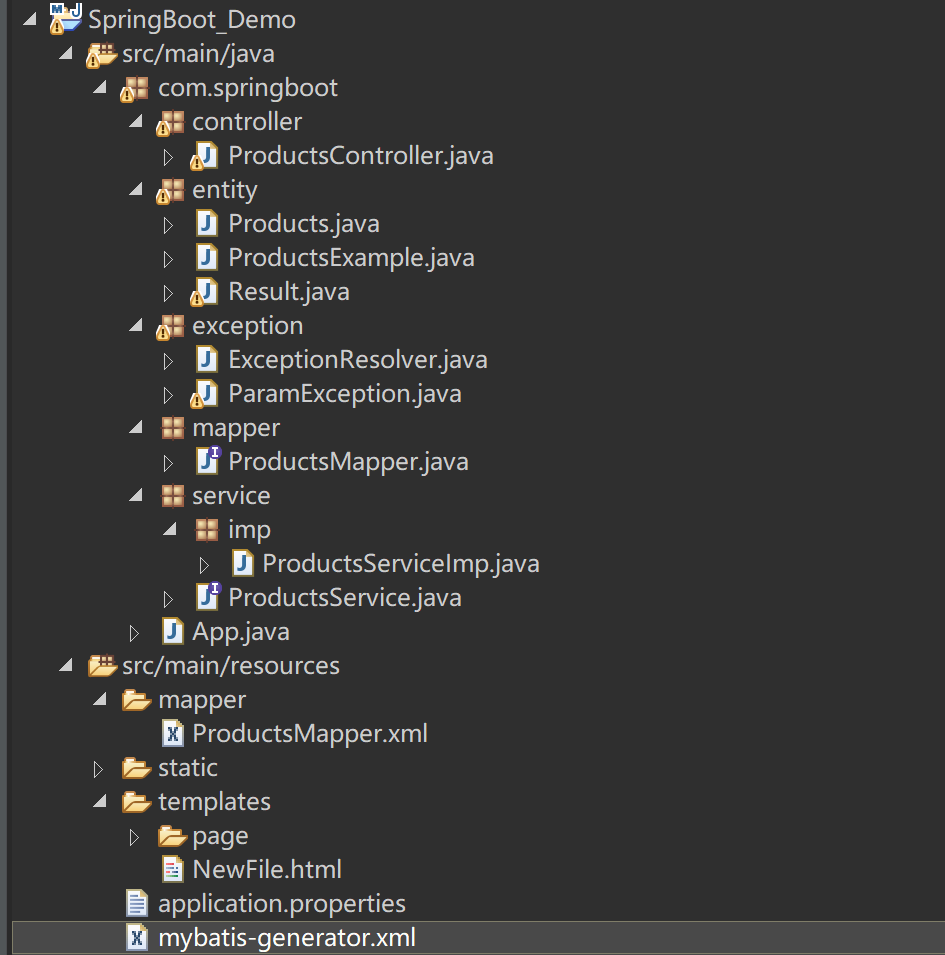
Task: Expand ProductsController.java members
Action: pos(169,157)
